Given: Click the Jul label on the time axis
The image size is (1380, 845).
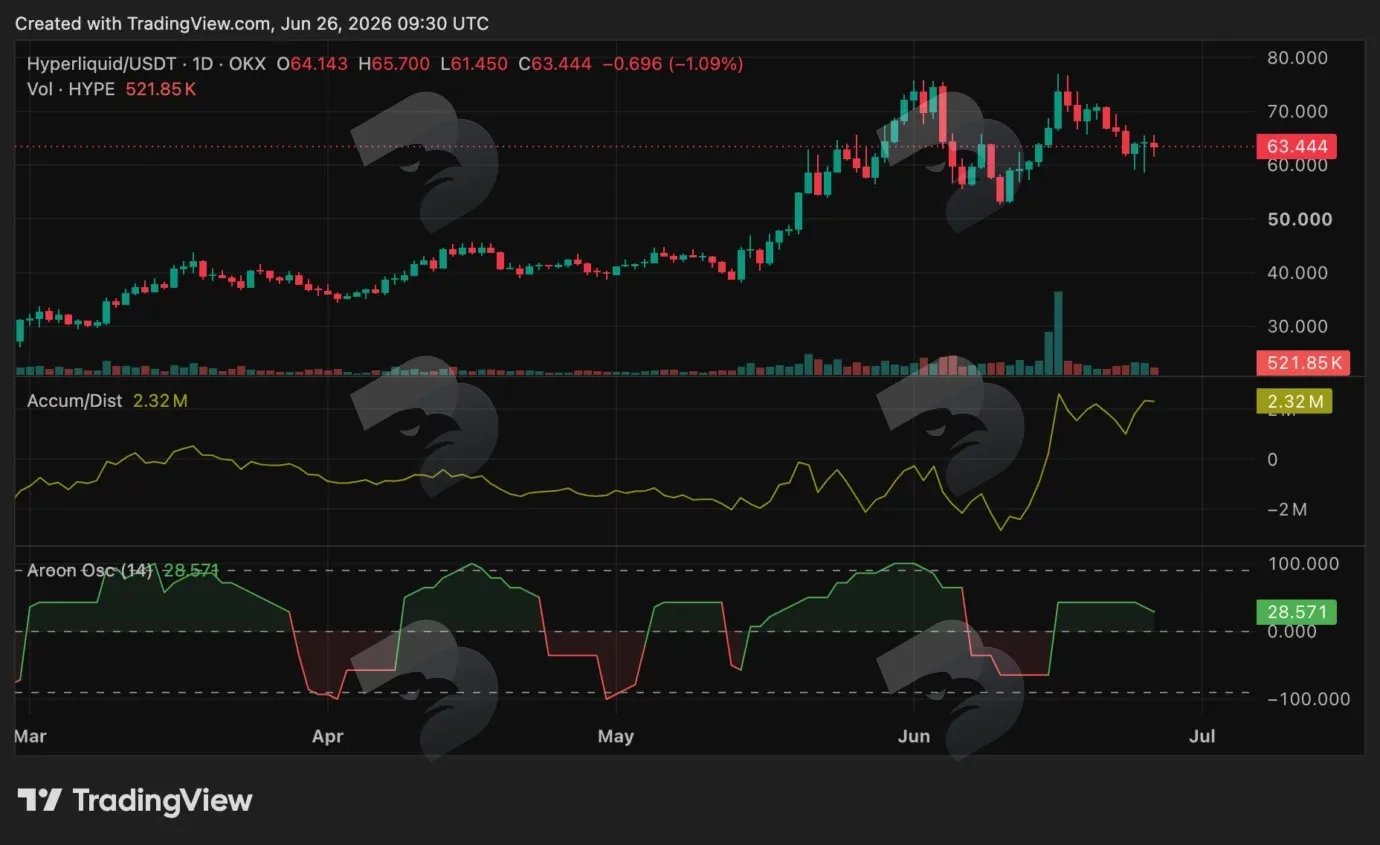Looking at the screenshot, I should pyautogui.click(x=1202, y=737).
